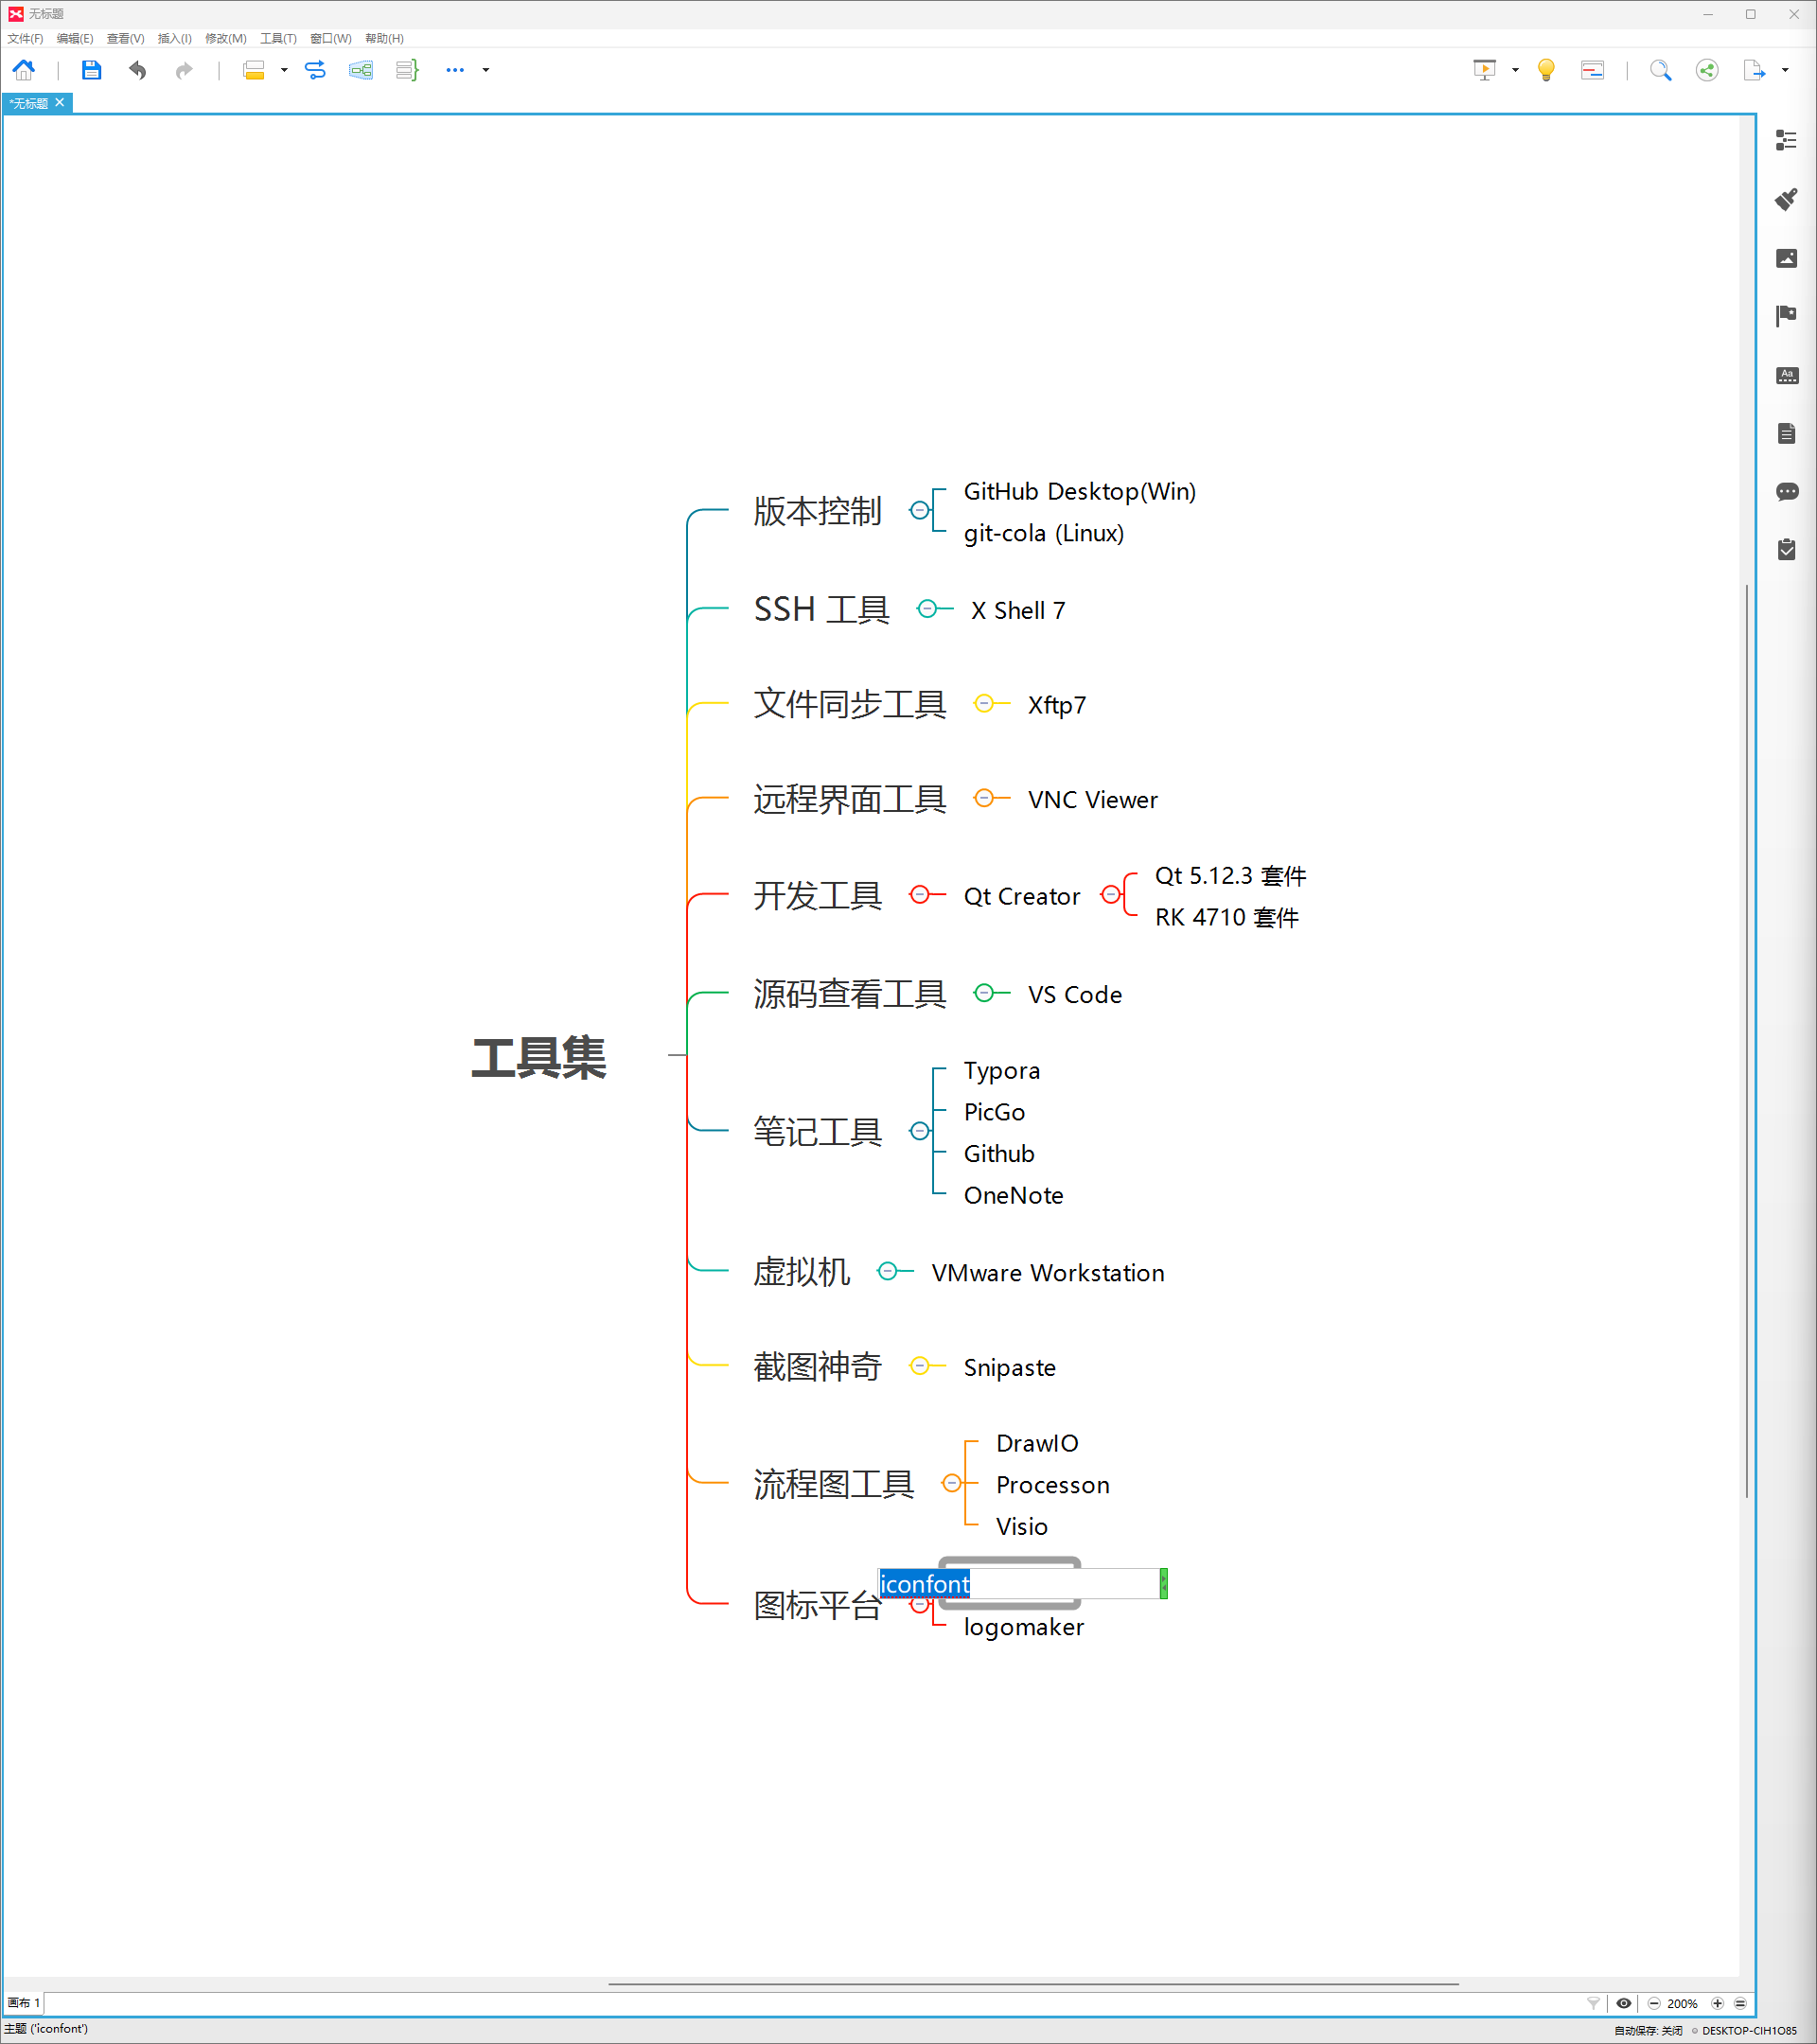This screenshot has height=2044, width=1817.
Task: Add a boundary around selected topics
Action: tap(361, 70)
